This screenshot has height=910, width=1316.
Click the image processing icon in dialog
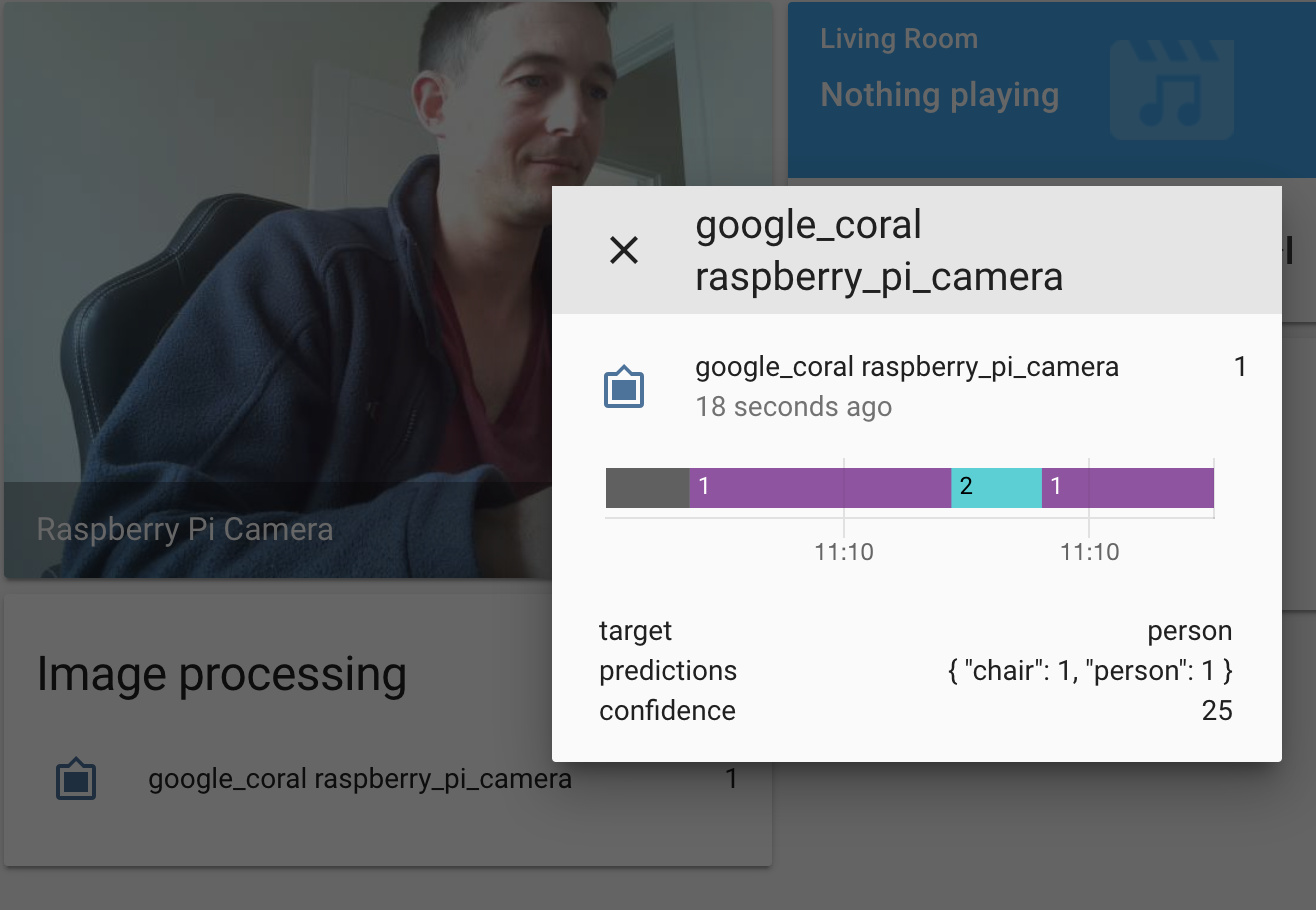[x=624, y=387]
